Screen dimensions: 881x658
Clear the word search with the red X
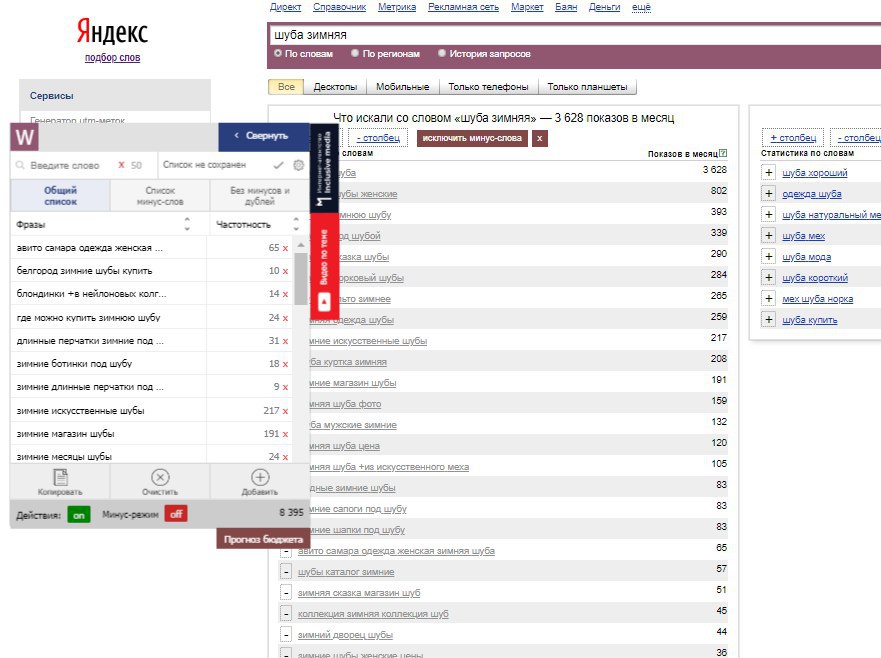[x=121, y=165]
